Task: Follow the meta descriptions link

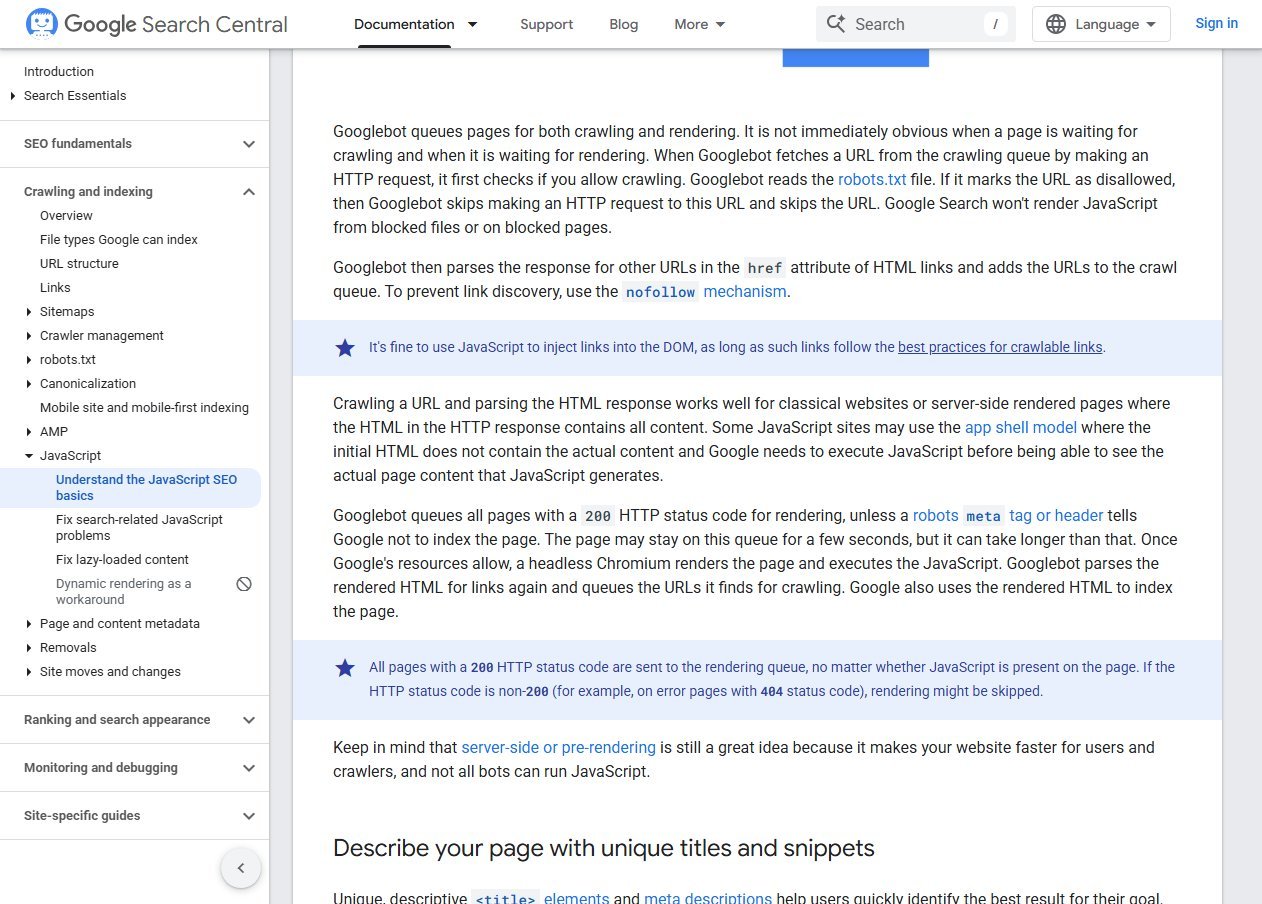Action: point(708,898)
